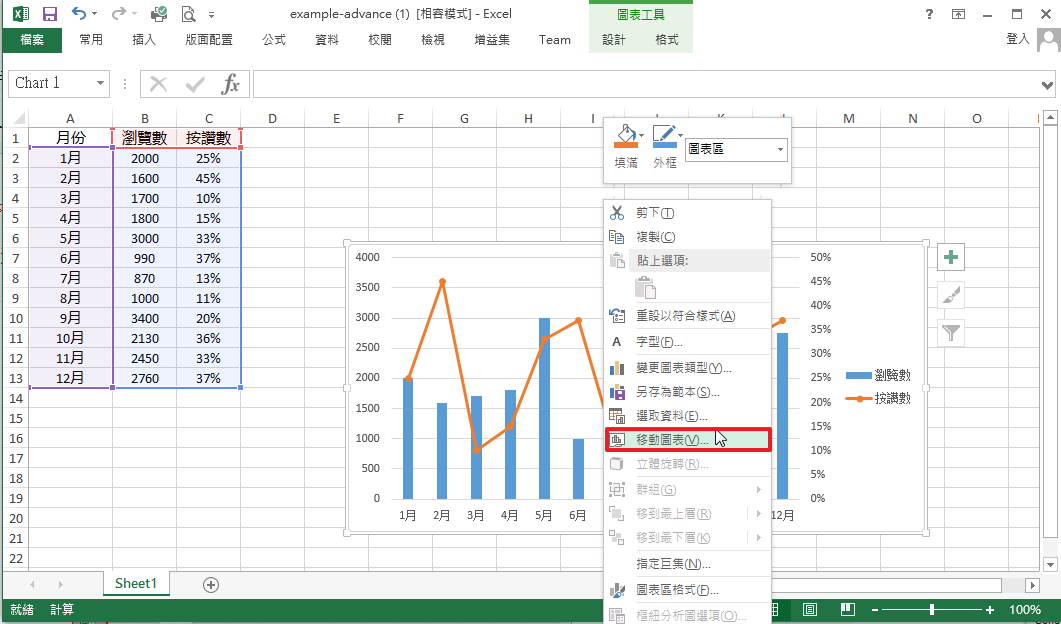Viewport: 1061px width, 624px height.
Task: Open the Customize Quick Access Toolbar arrow
Action: [x=211, y=14]
